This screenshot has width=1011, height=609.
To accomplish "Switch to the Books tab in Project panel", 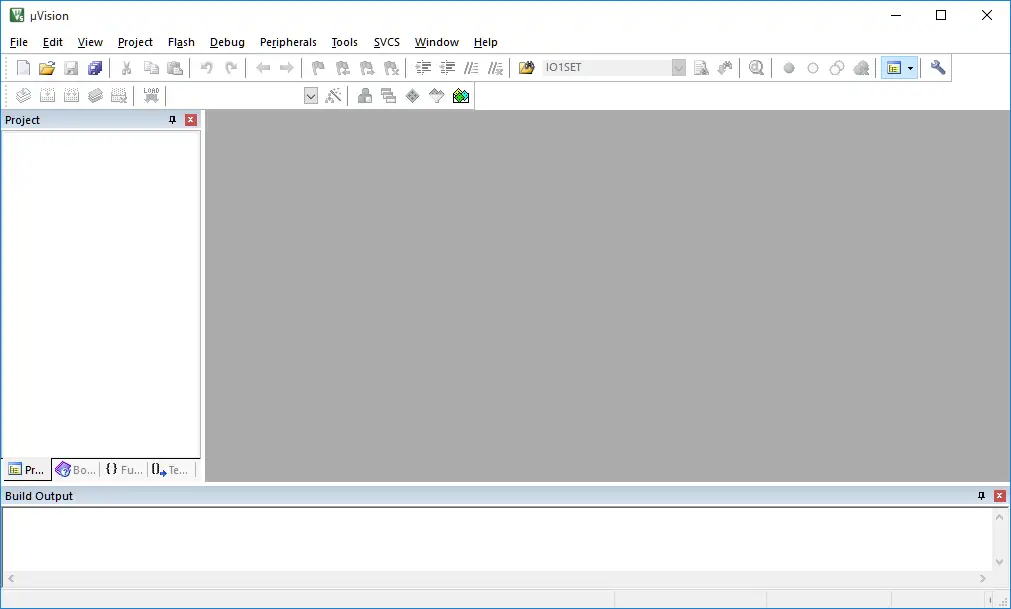I will [76, 470].
